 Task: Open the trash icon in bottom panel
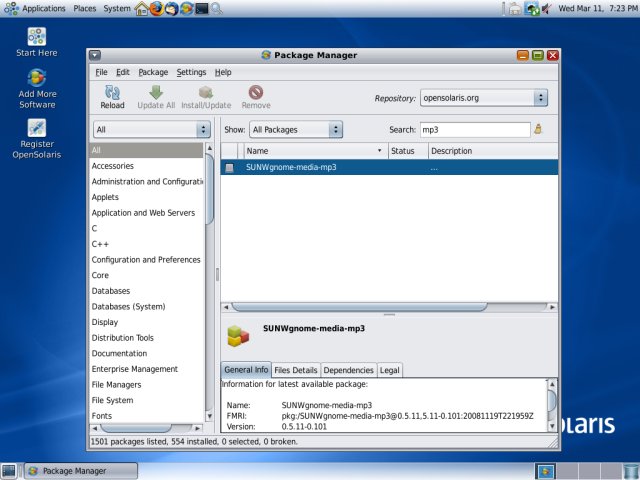click(631, 471)
